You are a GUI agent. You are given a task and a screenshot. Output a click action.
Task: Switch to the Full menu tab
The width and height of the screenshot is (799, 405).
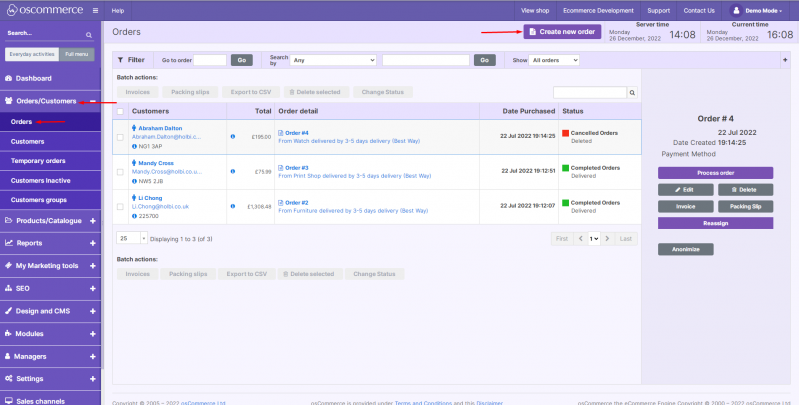point(75,54)
